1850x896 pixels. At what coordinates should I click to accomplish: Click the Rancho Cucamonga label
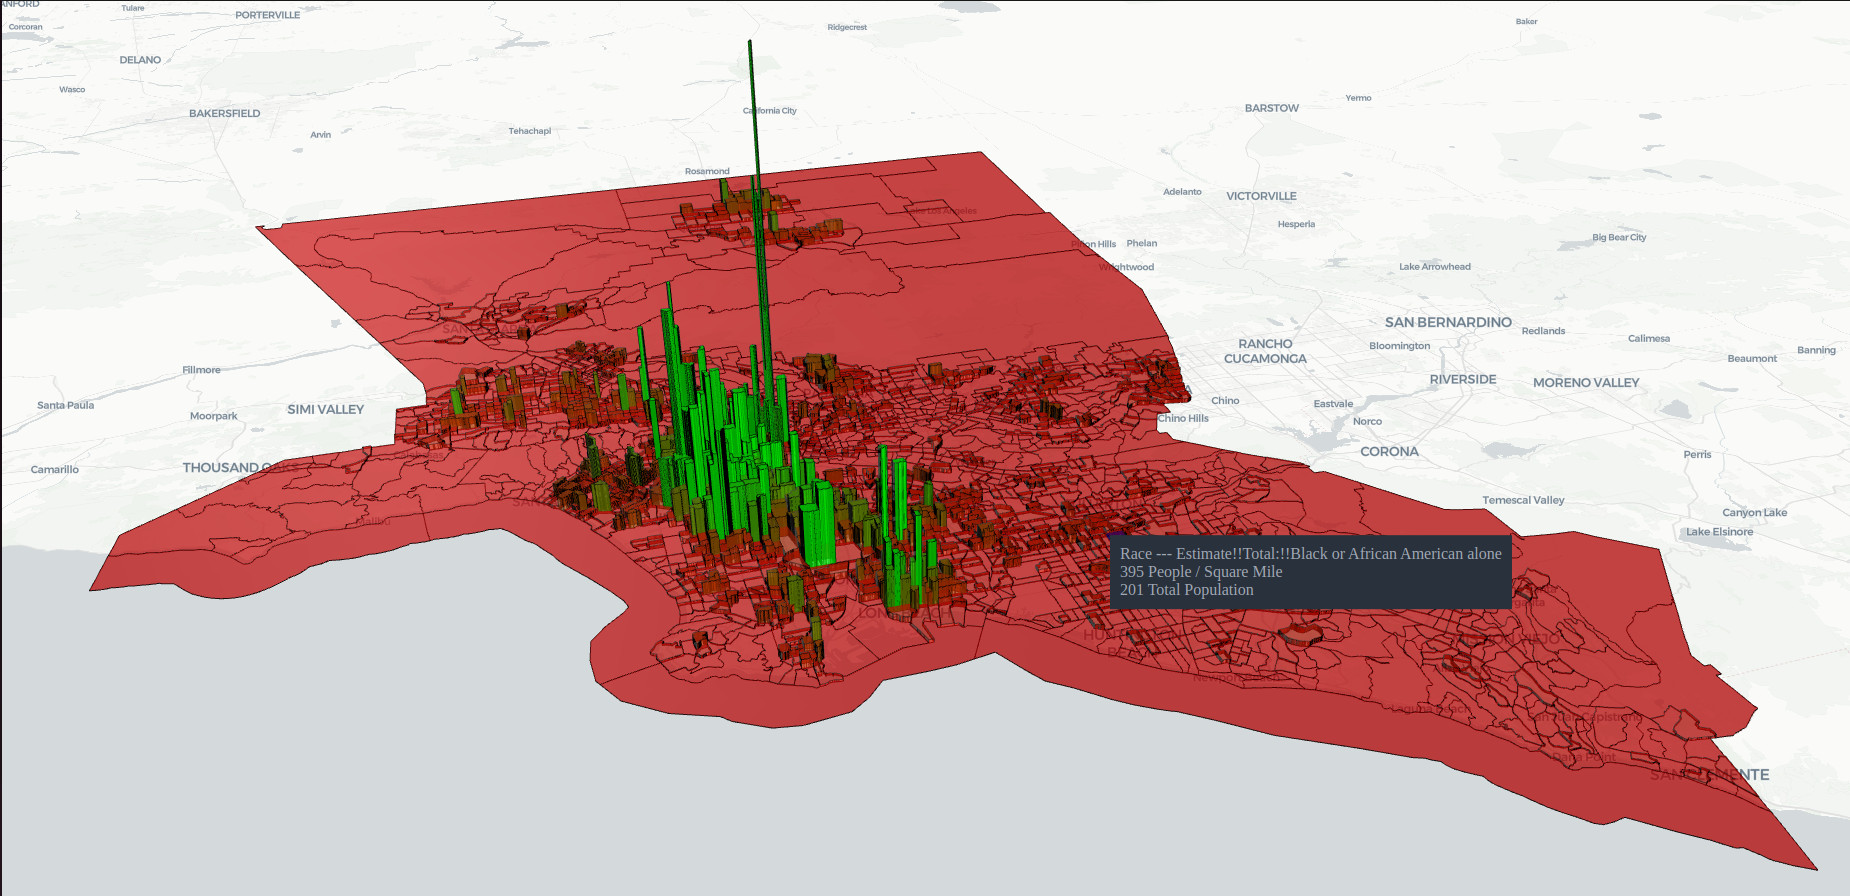point(1265,351)
